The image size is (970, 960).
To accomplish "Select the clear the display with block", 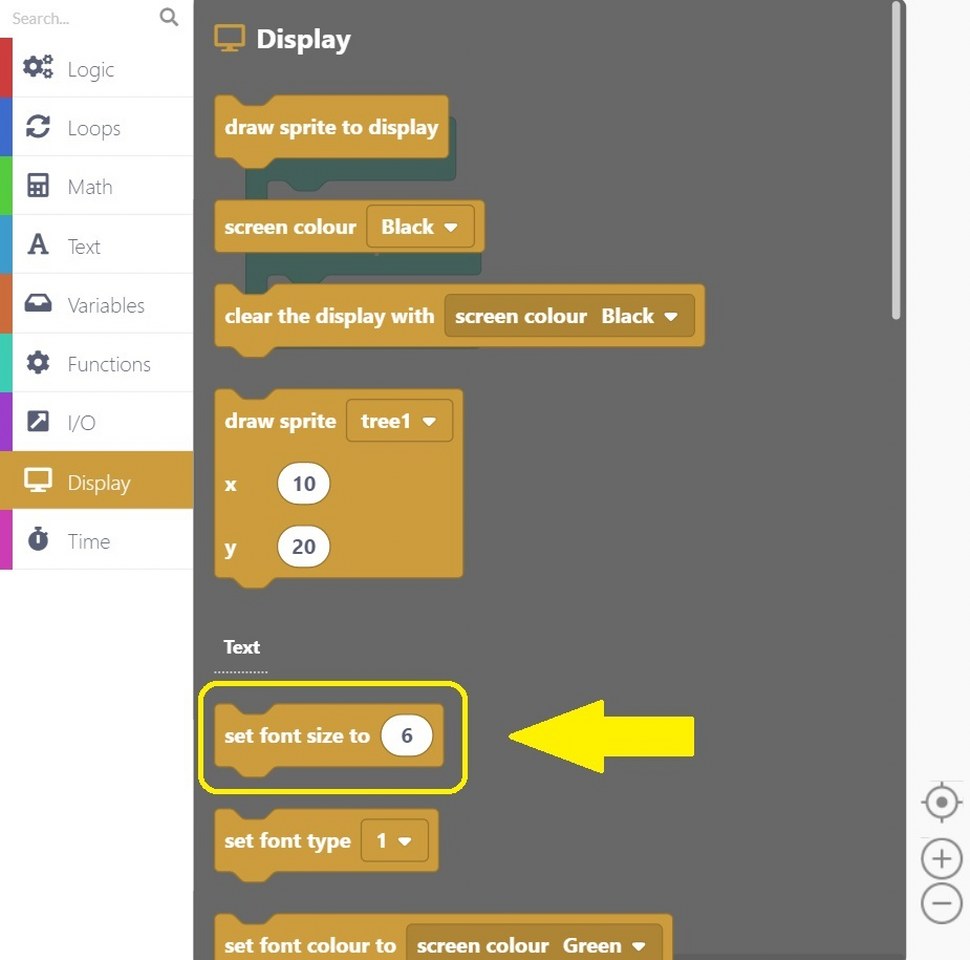I will click(x=329, y=316).
